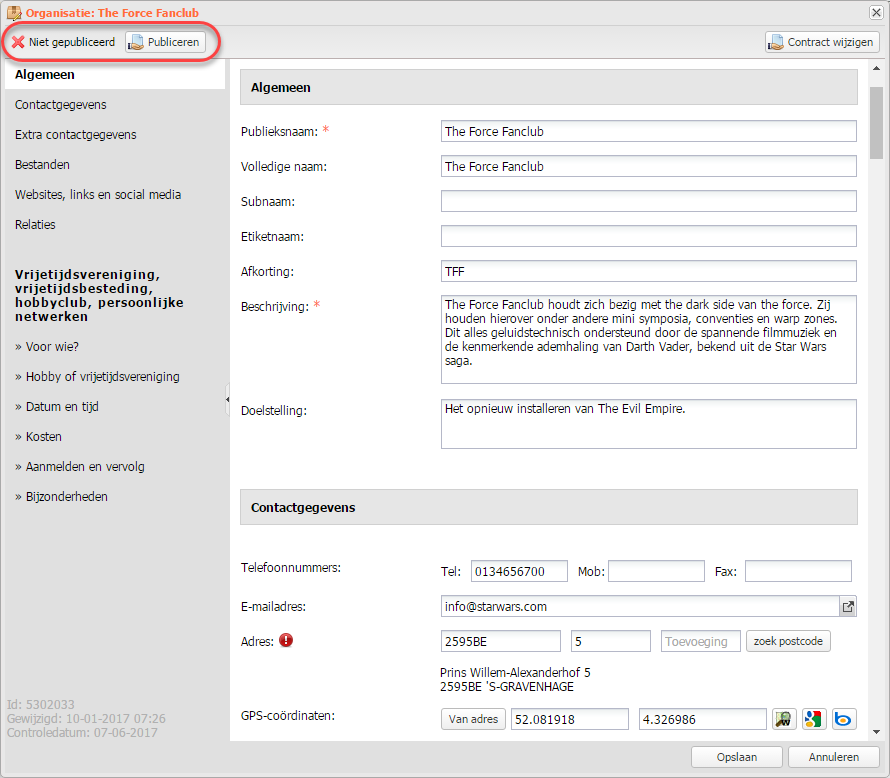This screenshot has width=890, height=778.
Task: Click the Contactgegevens section header in the form
Action: (548, 507)
